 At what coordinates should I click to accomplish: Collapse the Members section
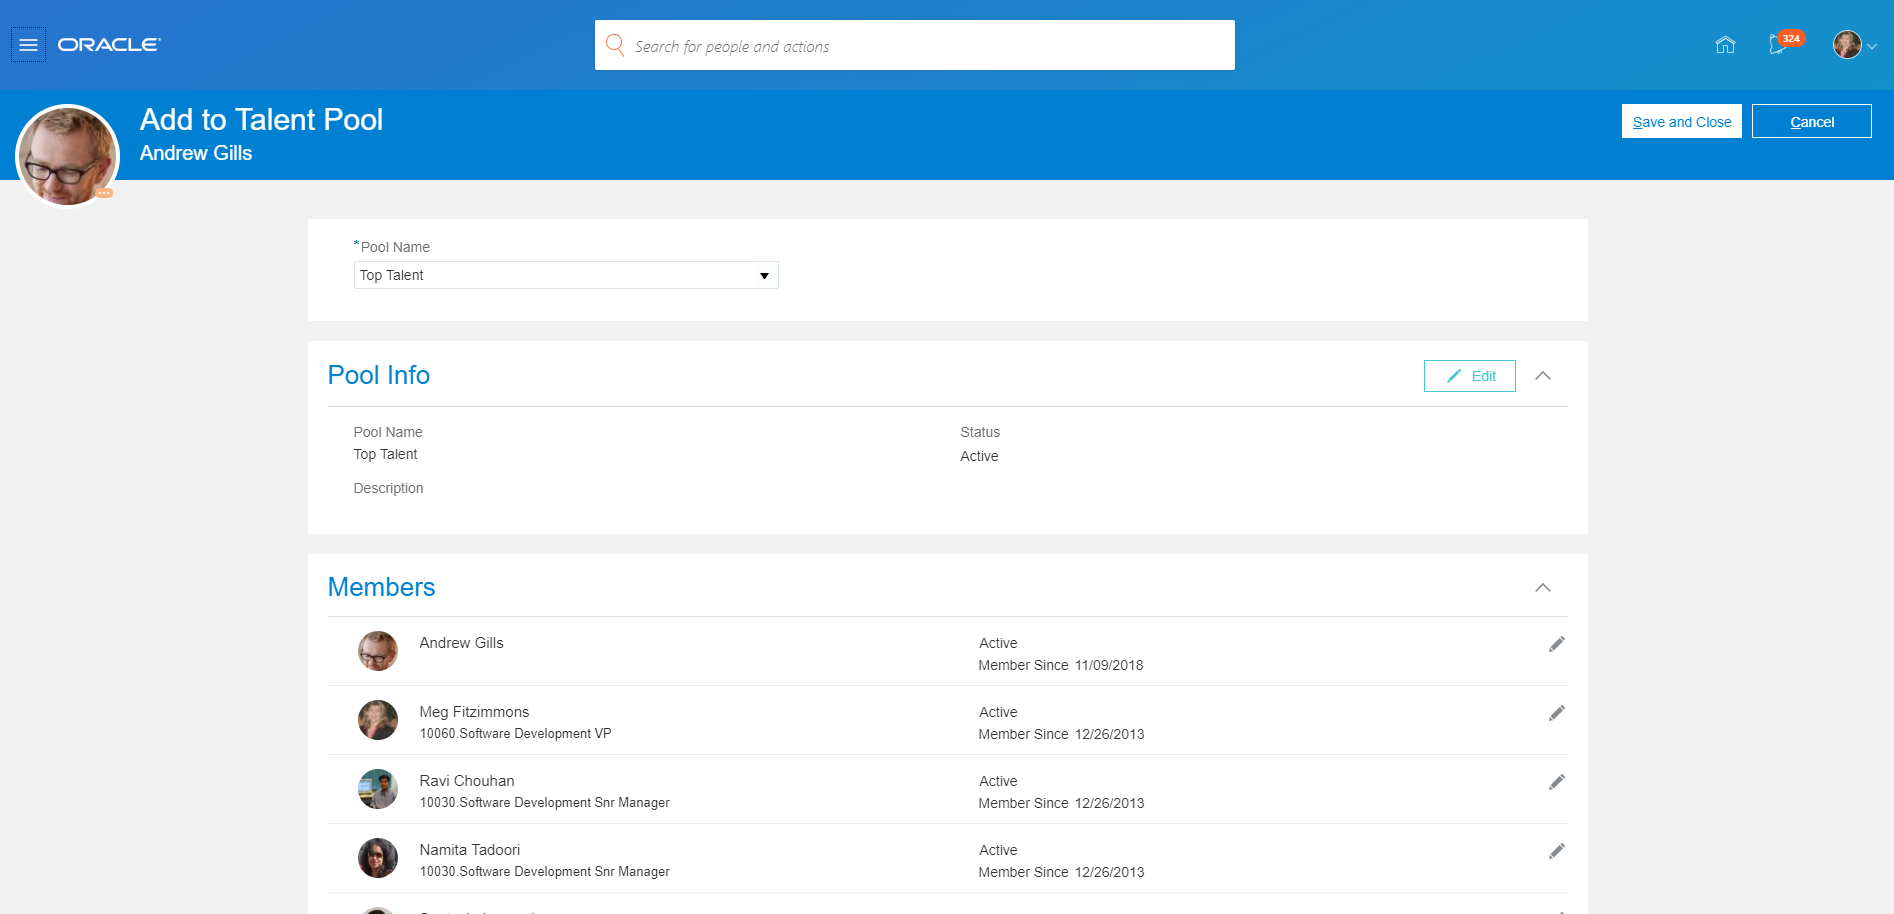1543,588
